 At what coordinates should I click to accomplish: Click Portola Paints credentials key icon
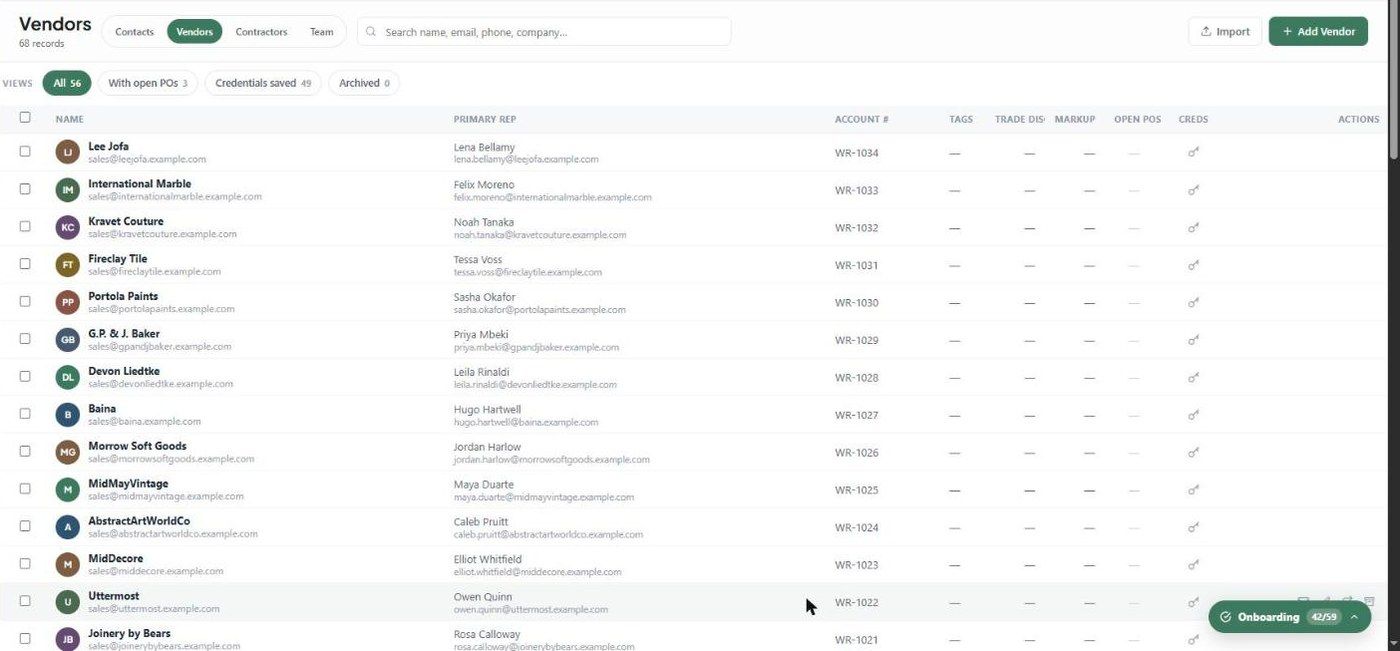point(1193,302)
